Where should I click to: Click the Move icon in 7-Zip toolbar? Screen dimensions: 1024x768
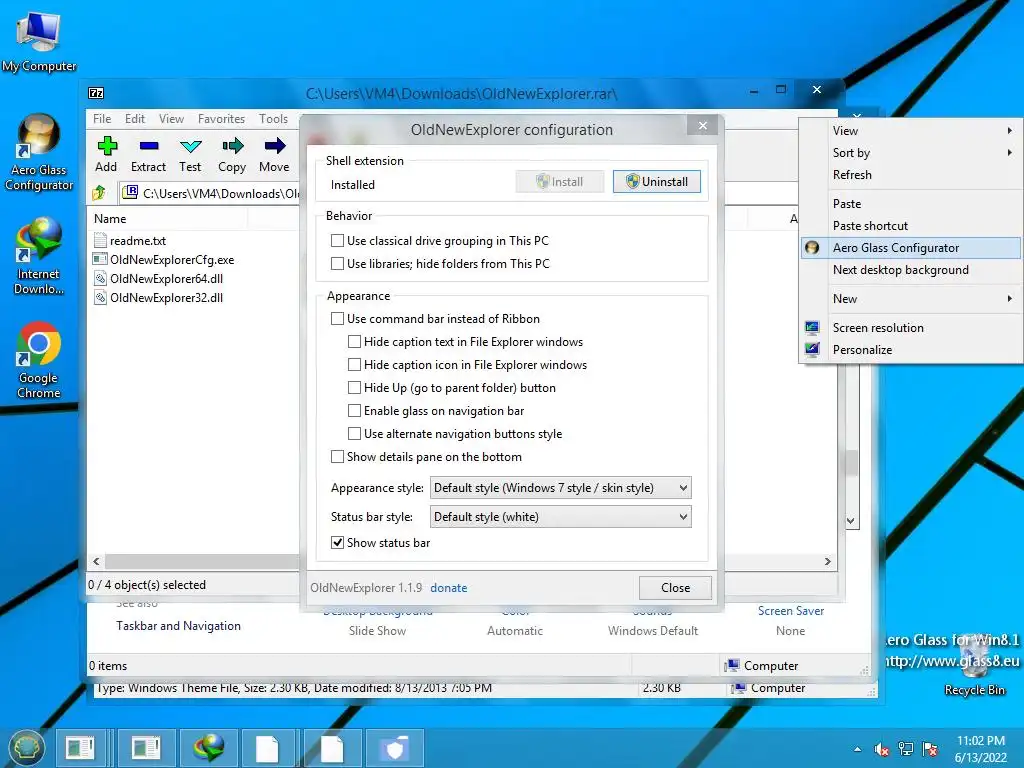(x=274, y=146)
